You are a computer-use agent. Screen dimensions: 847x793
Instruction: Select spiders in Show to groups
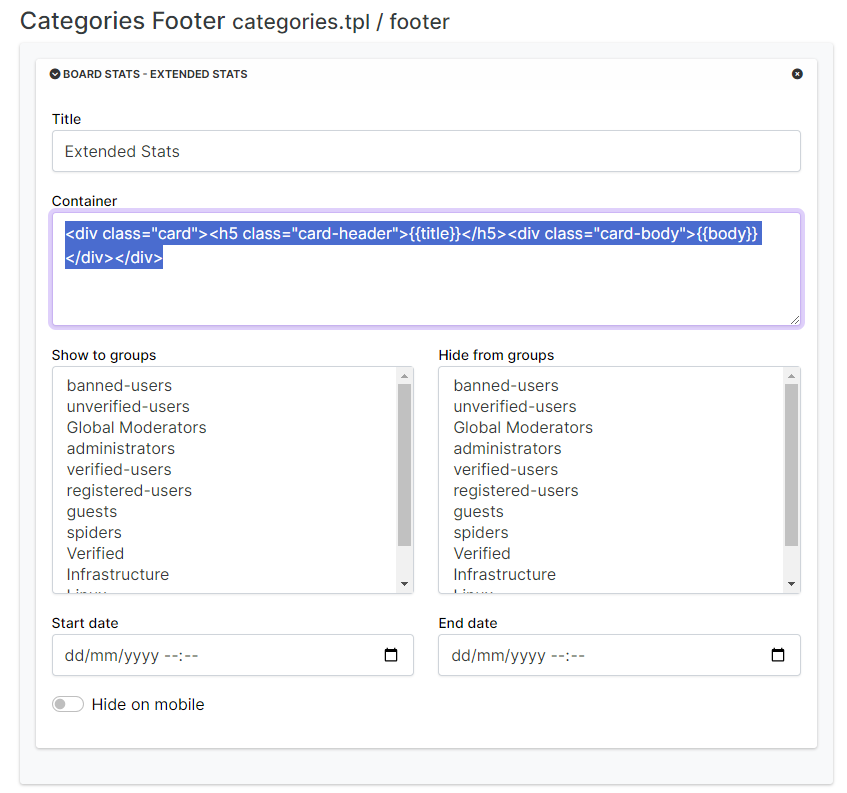click(x=94, y=533)
